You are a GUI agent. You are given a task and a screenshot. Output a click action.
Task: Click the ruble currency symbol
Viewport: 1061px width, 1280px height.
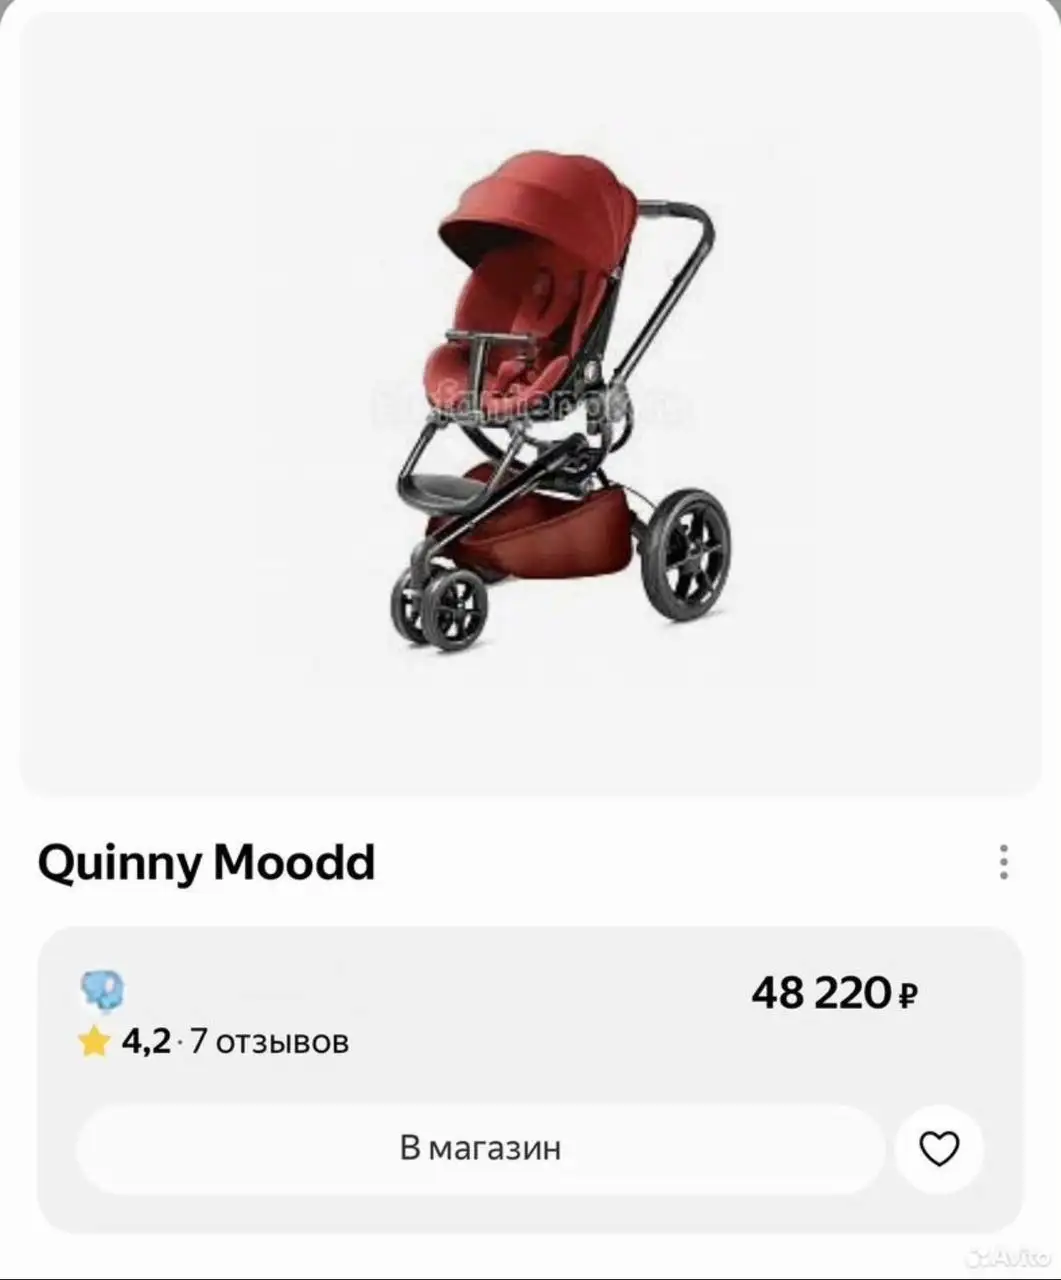tap(908, 996)
